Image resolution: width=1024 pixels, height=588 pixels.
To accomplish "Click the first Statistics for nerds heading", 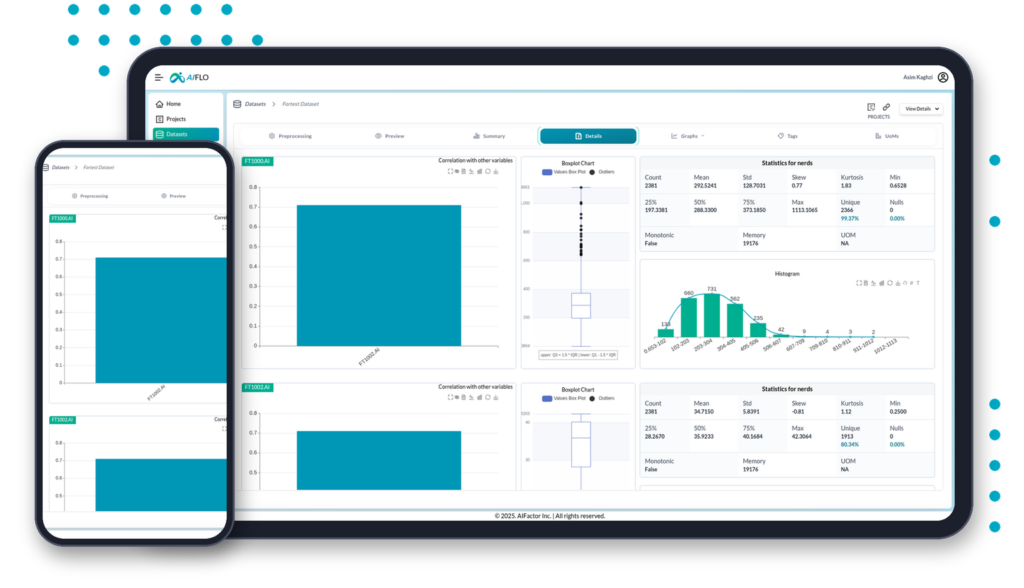I will (787, 163).
